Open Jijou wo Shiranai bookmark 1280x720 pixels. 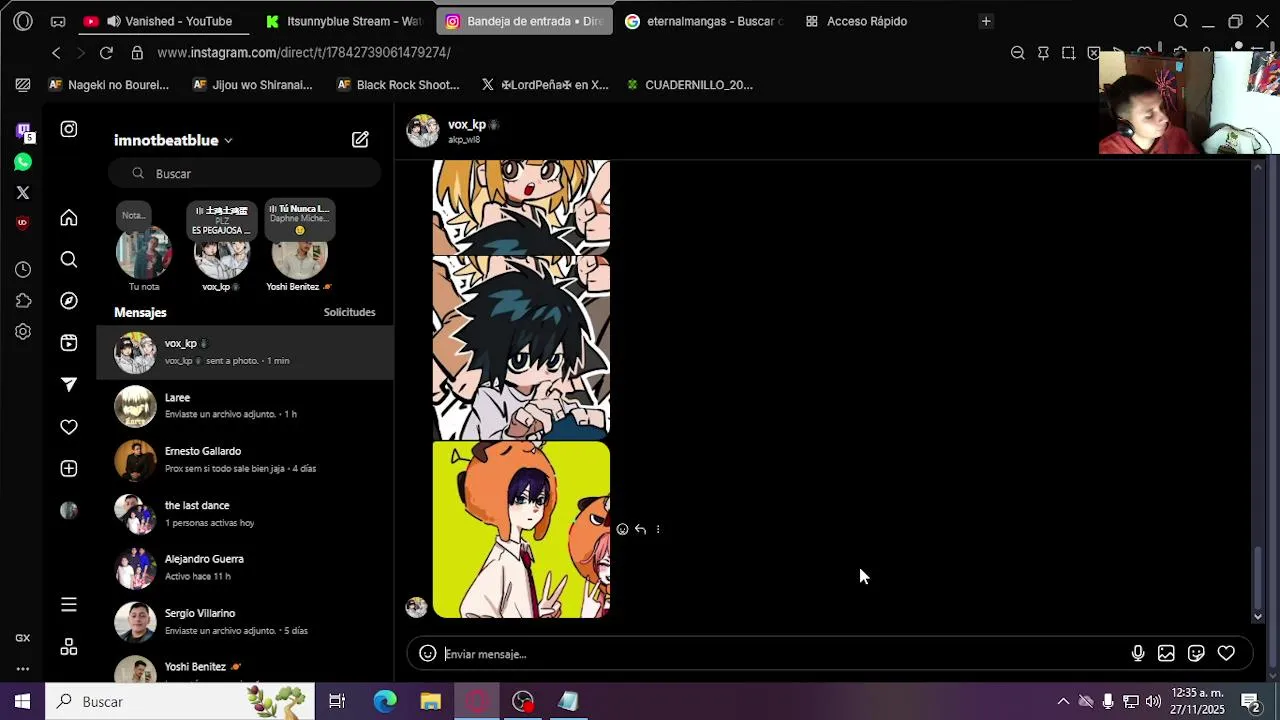click(x=252, y=85)
